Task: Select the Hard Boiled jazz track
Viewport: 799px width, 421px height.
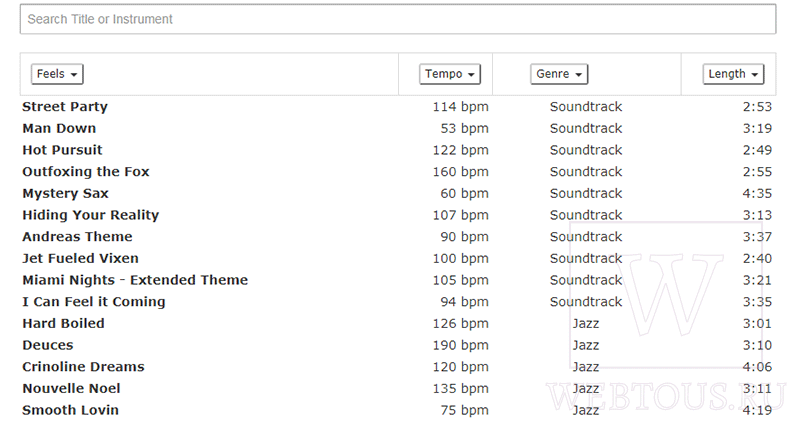Action: (63, 324)
